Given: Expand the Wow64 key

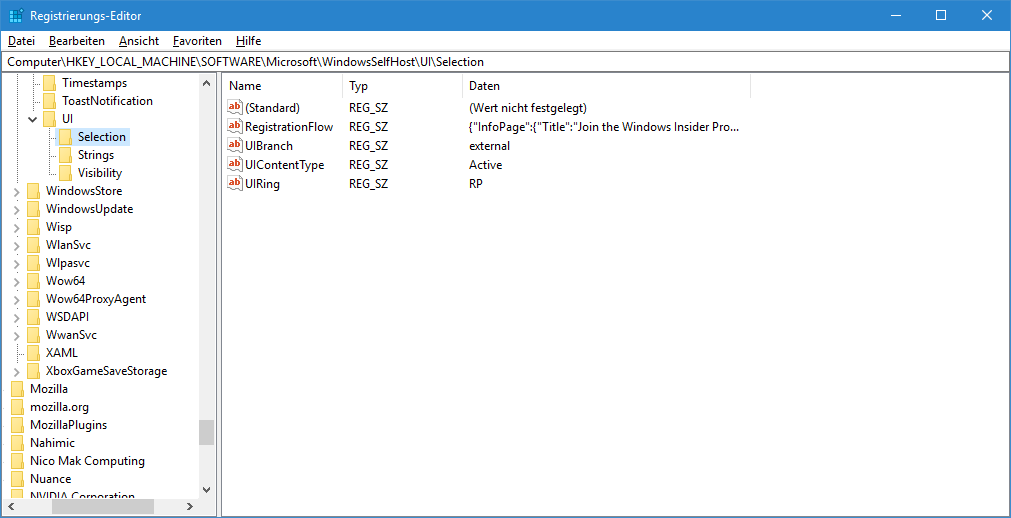Looking at the screenshot, I should pos(16,282).
